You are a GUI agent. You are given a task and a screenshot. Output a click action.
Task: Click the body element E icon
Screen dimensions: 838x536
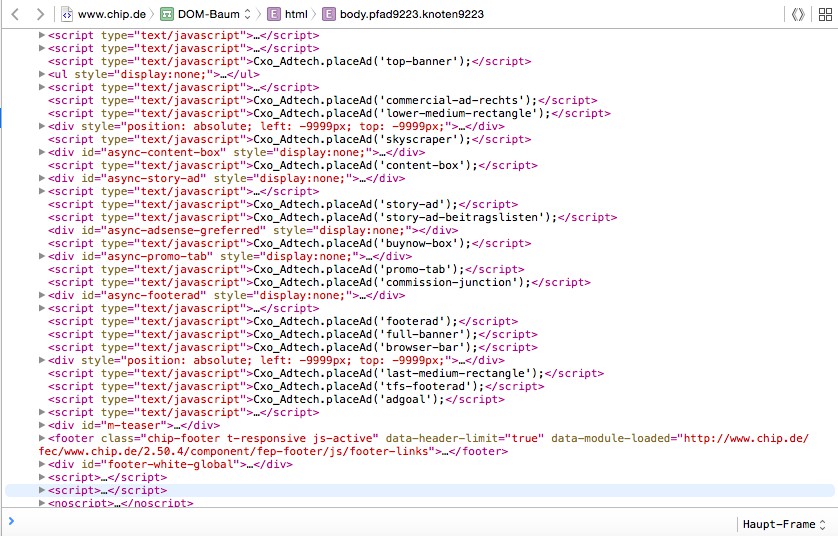click(x=329, y=14)
